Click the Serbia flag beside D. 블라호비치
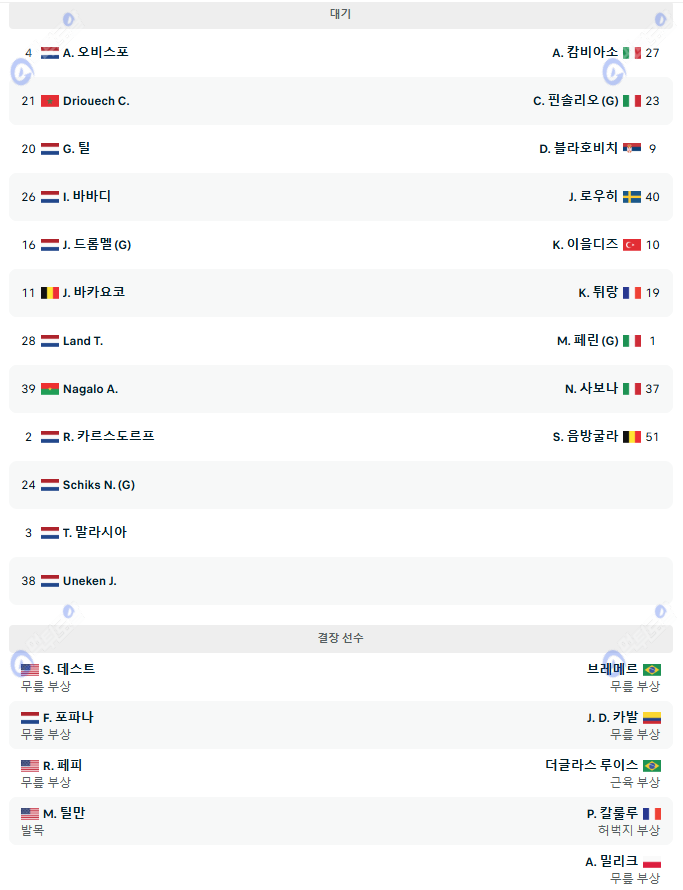 tap(632, 149)
